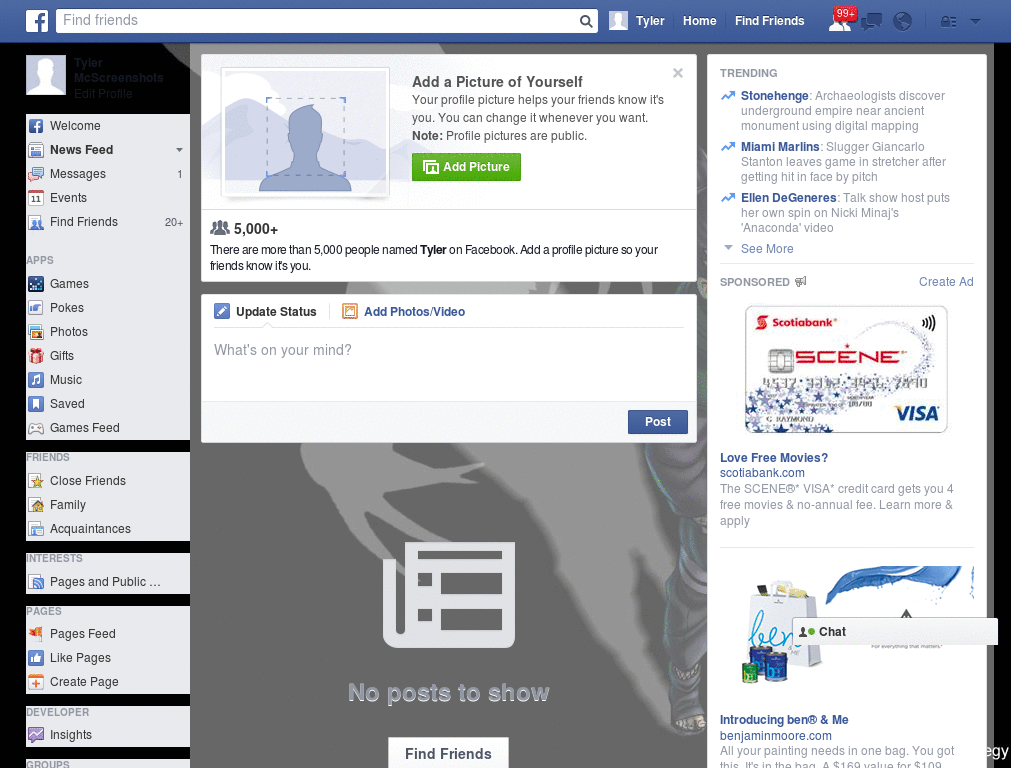Open the Saved bookmark icon

pos(36,404)
